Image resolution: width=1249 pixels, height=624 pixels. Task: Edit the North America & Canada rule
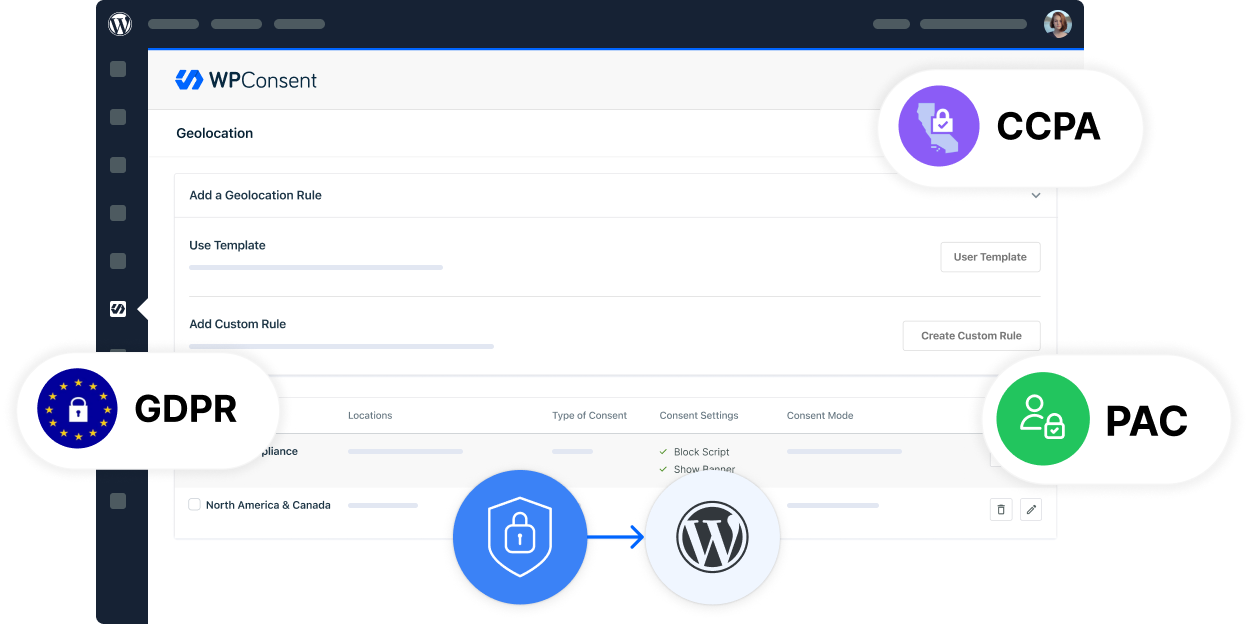click(1032, 509)
